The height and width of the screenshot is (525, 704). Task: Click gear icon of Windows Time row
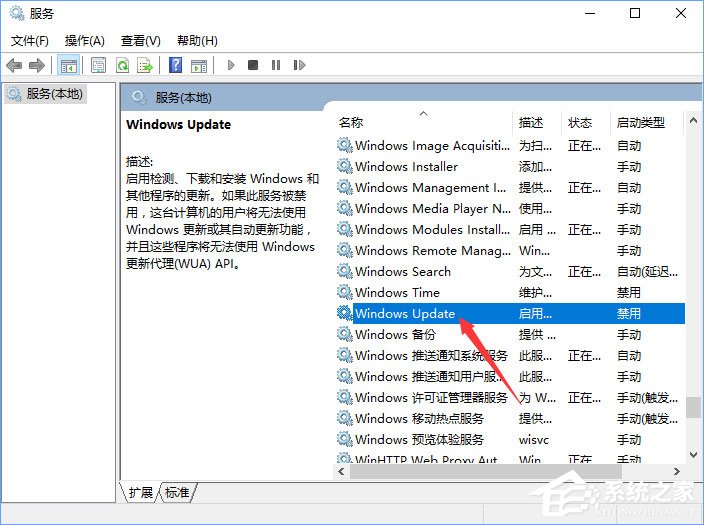click(x=344, y=292)
